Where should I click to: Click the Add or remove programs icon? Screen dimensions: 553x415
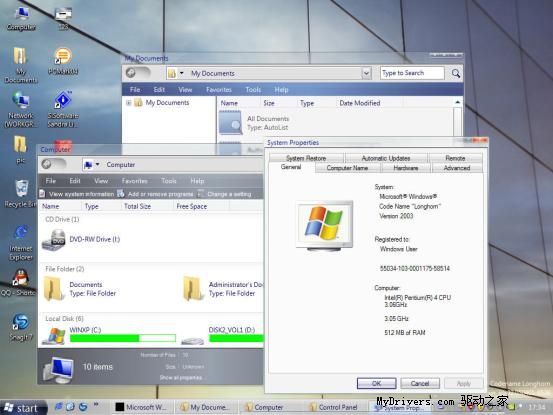click(x=121, y=194)
